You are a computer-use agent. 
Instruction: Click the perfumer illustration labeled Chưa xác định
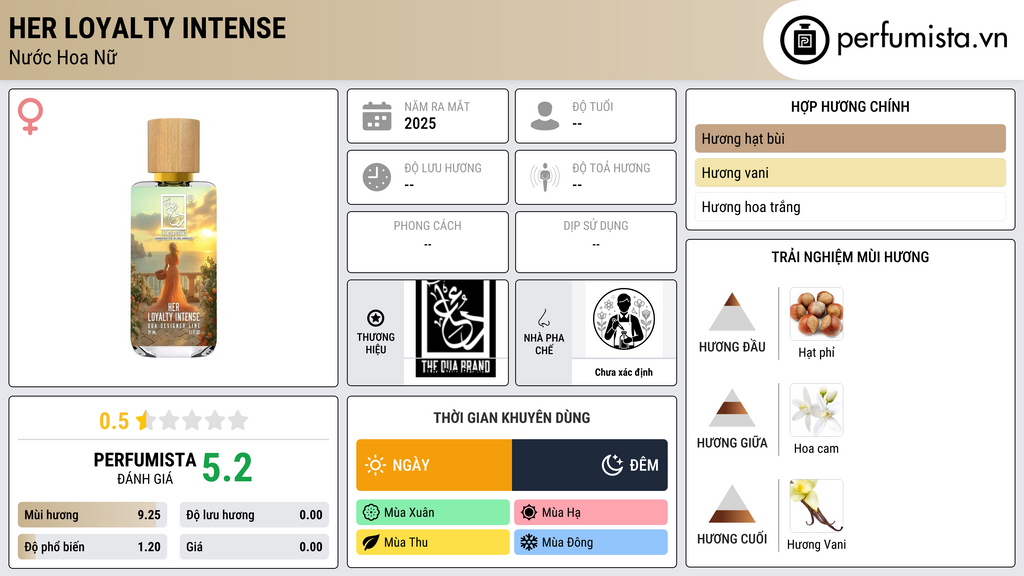pyautogui.click(x=624, y=319)
